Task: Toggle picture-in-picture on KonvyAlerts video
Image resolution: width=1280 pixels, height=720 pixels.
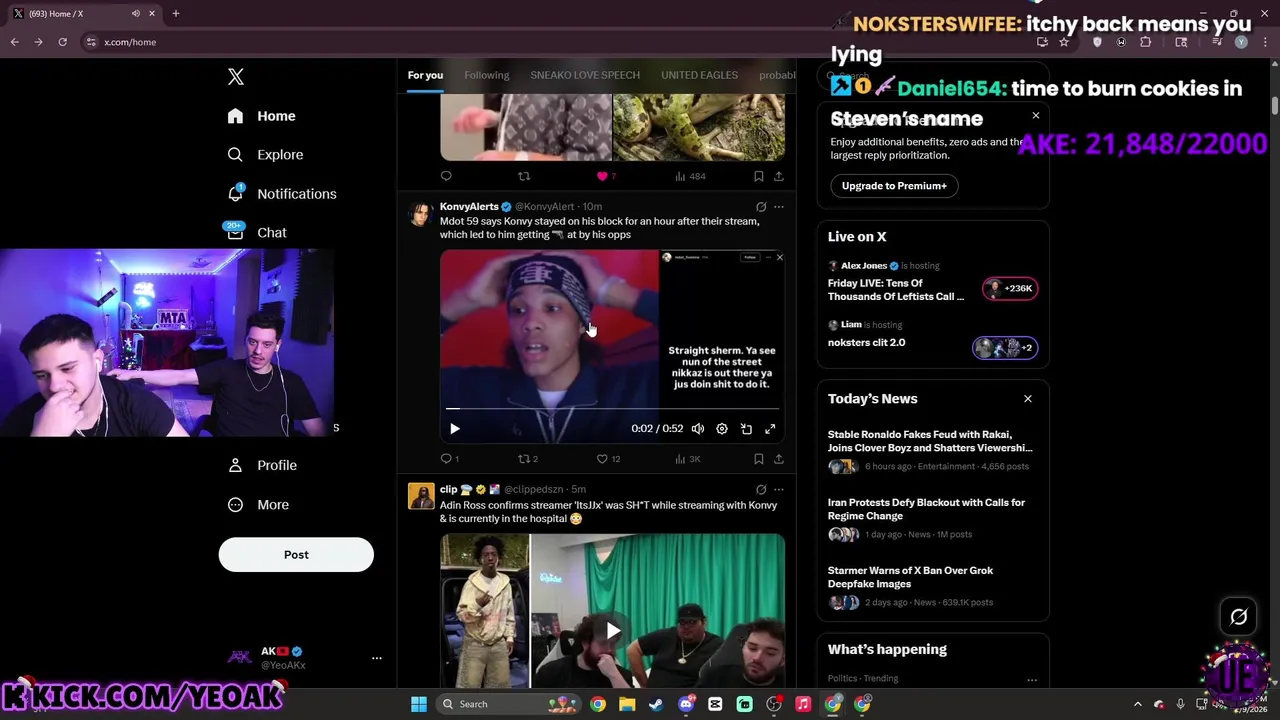Action: click(746, 429)
